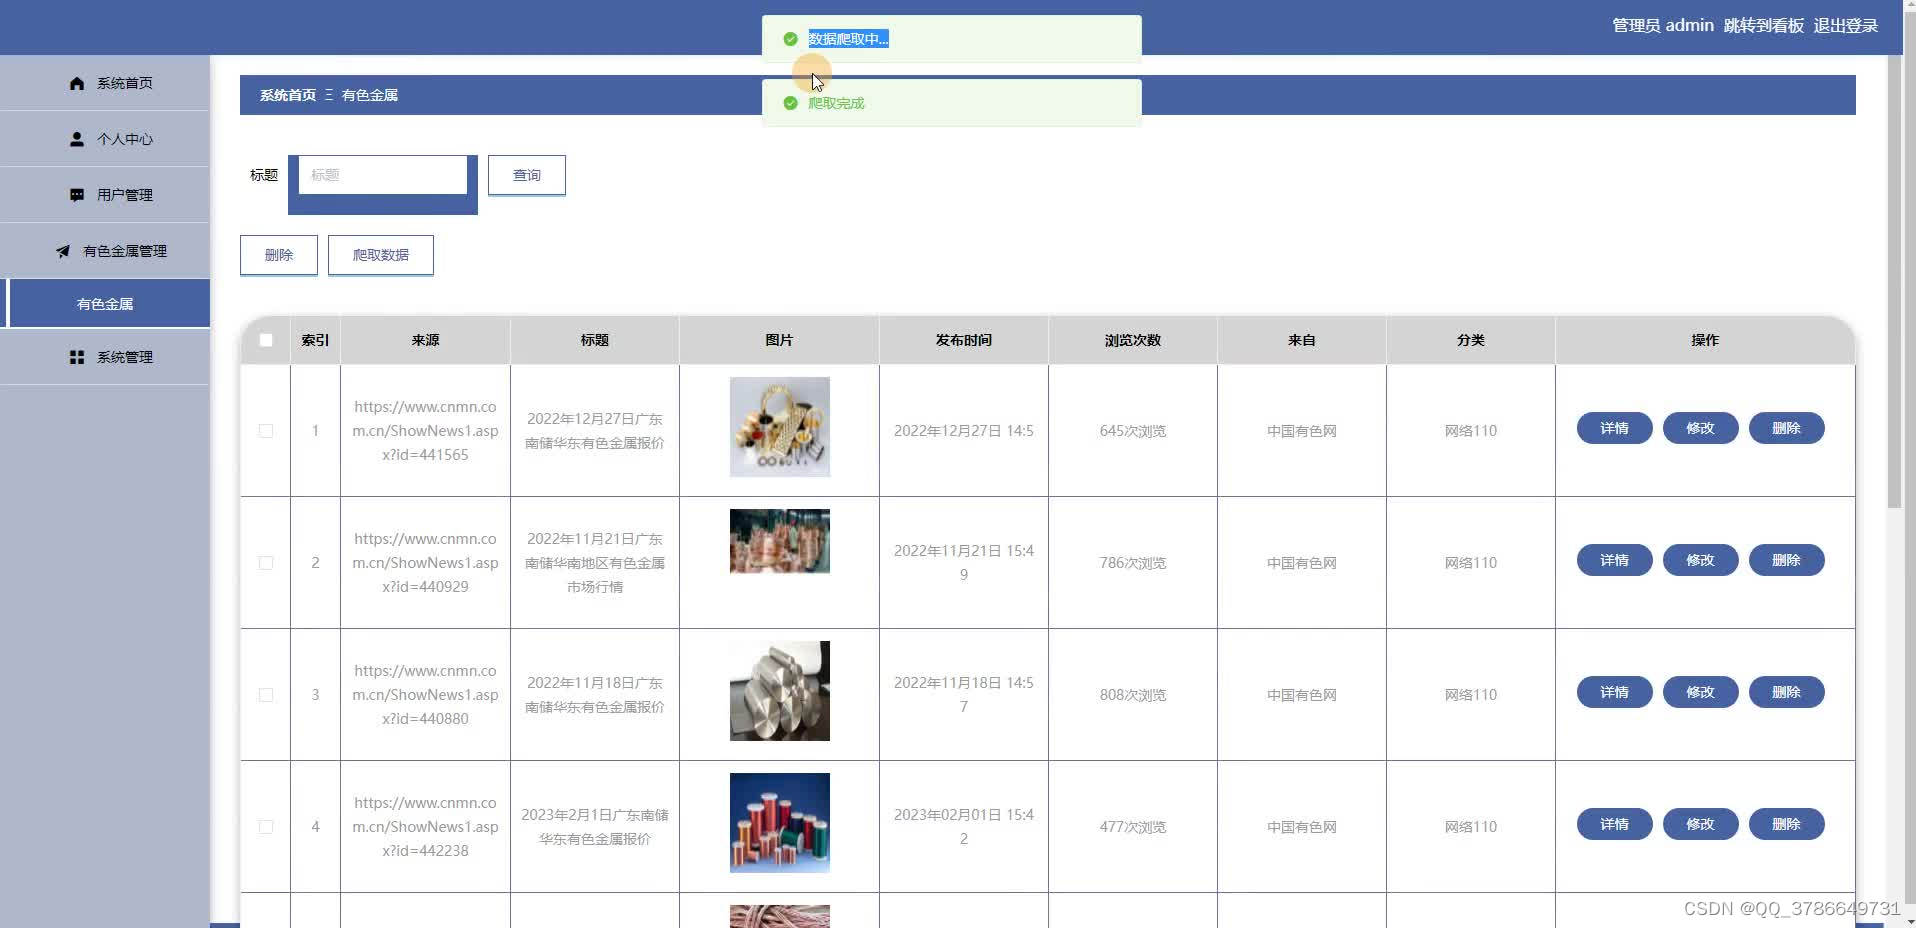This screenshot has height=928, width=1916.
Task: Open 个人中心 in the sidebar
Action: click(105, 139)
